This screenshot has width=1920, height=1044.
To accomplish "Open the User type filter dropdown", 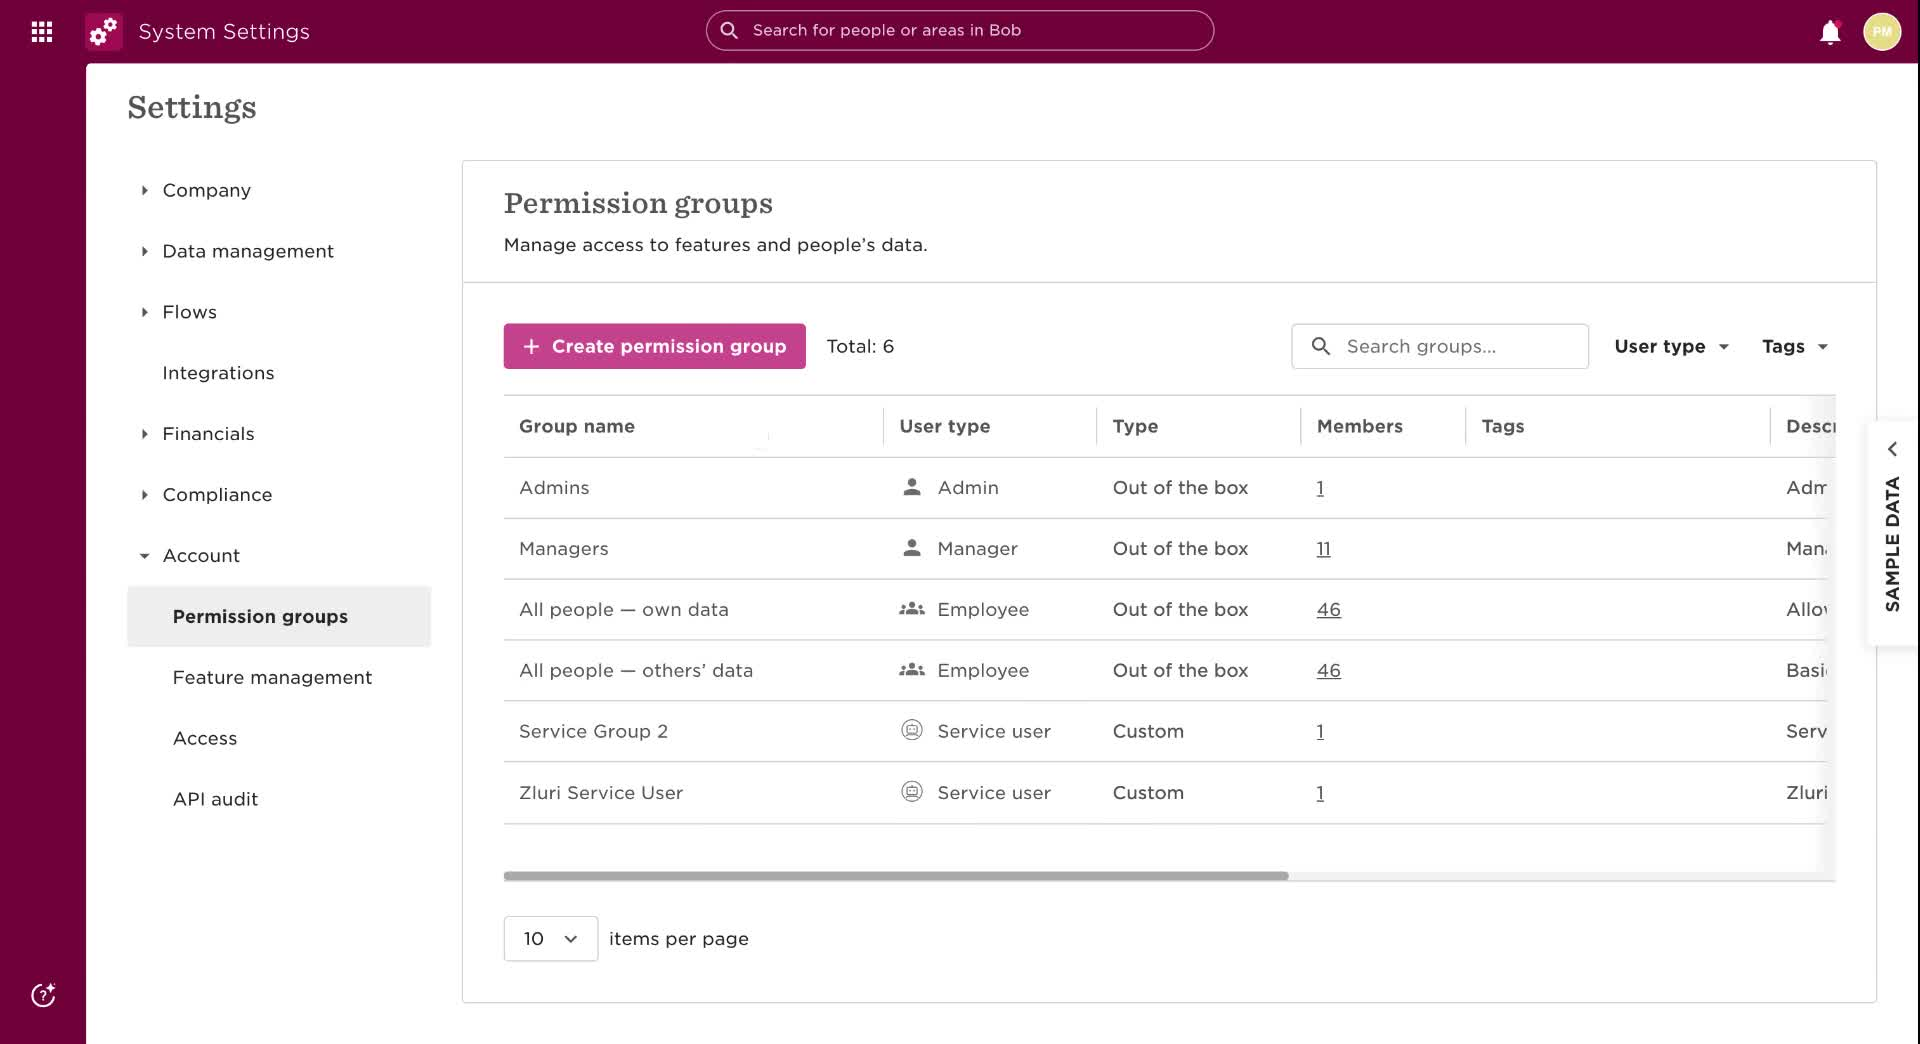I will pyautogui.click(x=1671, y=346).
